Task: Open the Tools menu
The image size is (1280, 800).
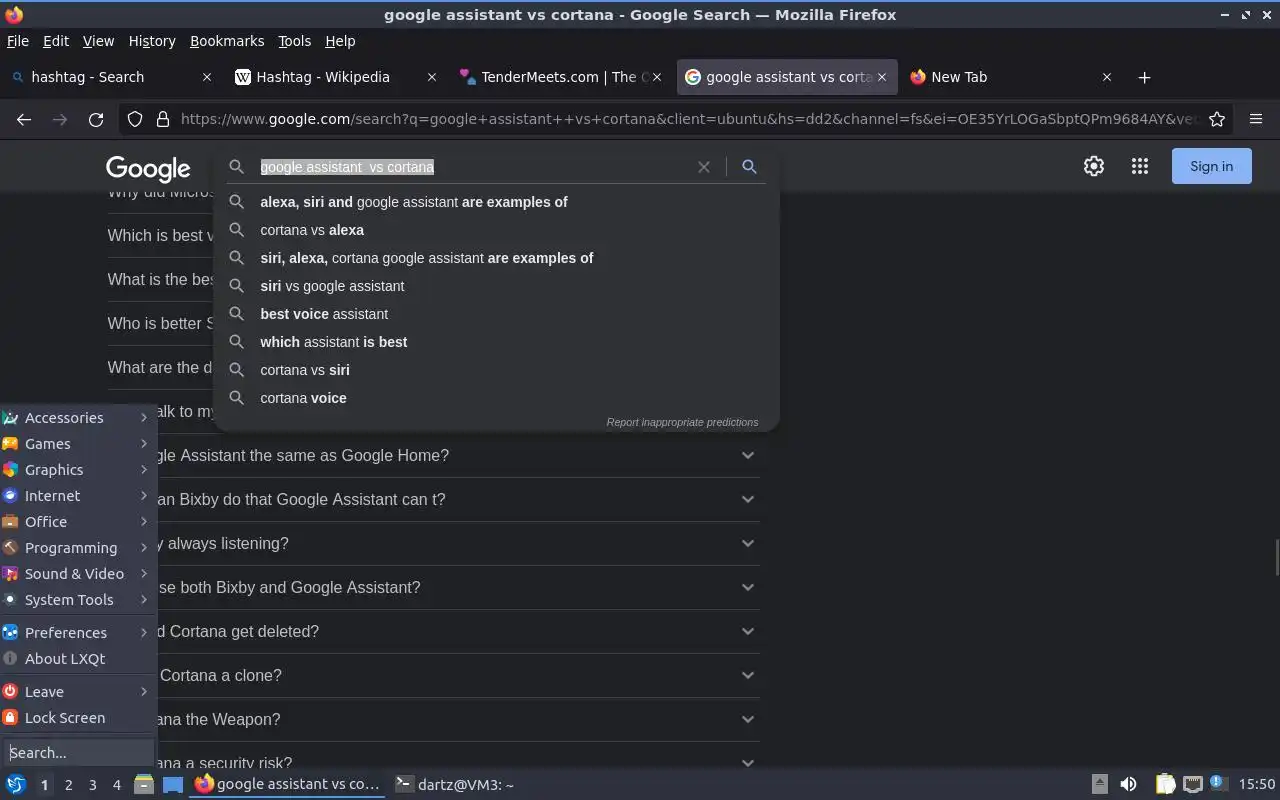Action: pyautogui.click(x=294, y=41)
